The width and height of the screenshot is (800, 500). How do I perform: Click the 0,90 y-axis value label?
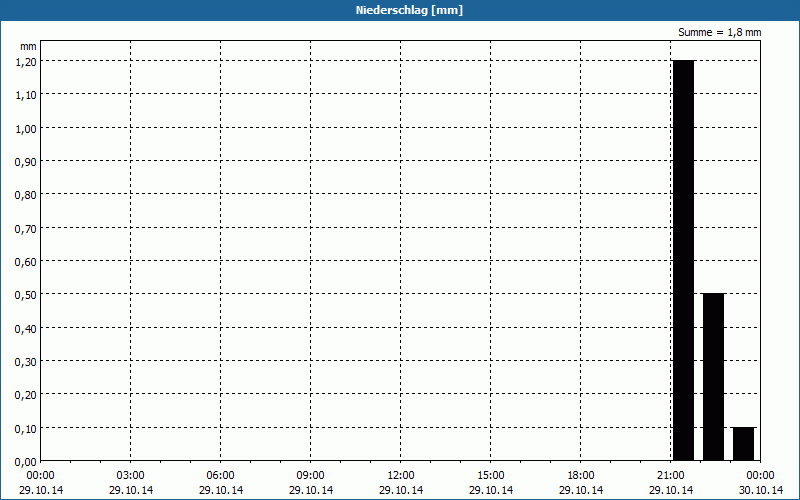26,162
